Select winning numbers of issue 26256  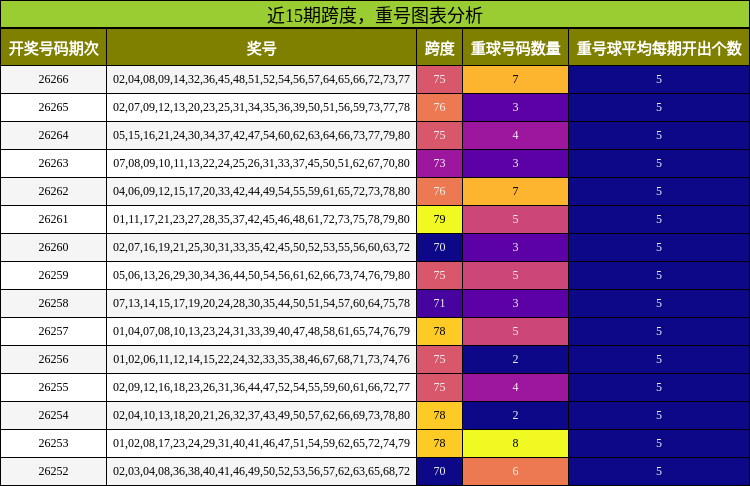tap(261, 359)
